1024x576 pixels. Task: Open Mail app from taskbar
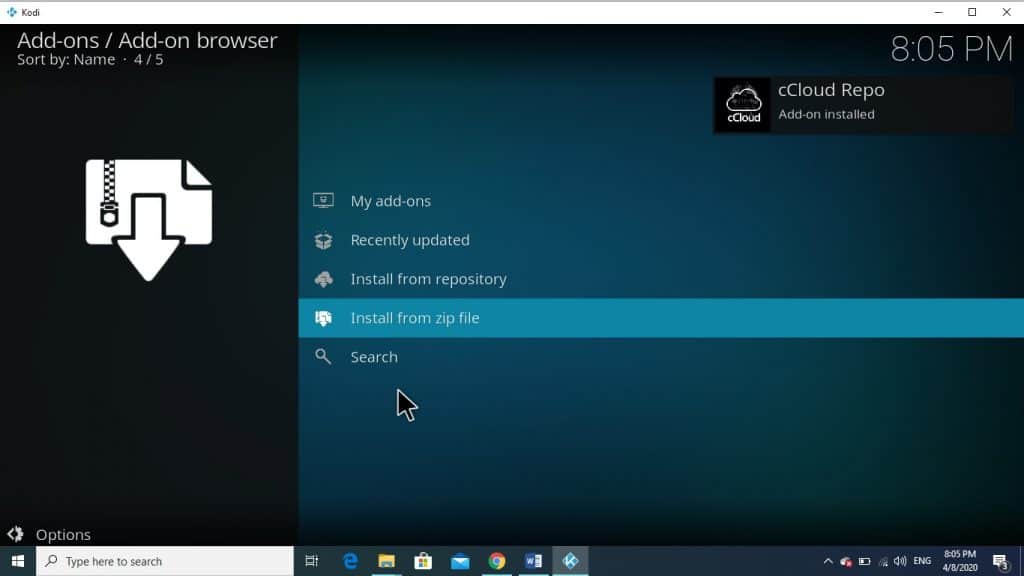click(x=460, y=561)
